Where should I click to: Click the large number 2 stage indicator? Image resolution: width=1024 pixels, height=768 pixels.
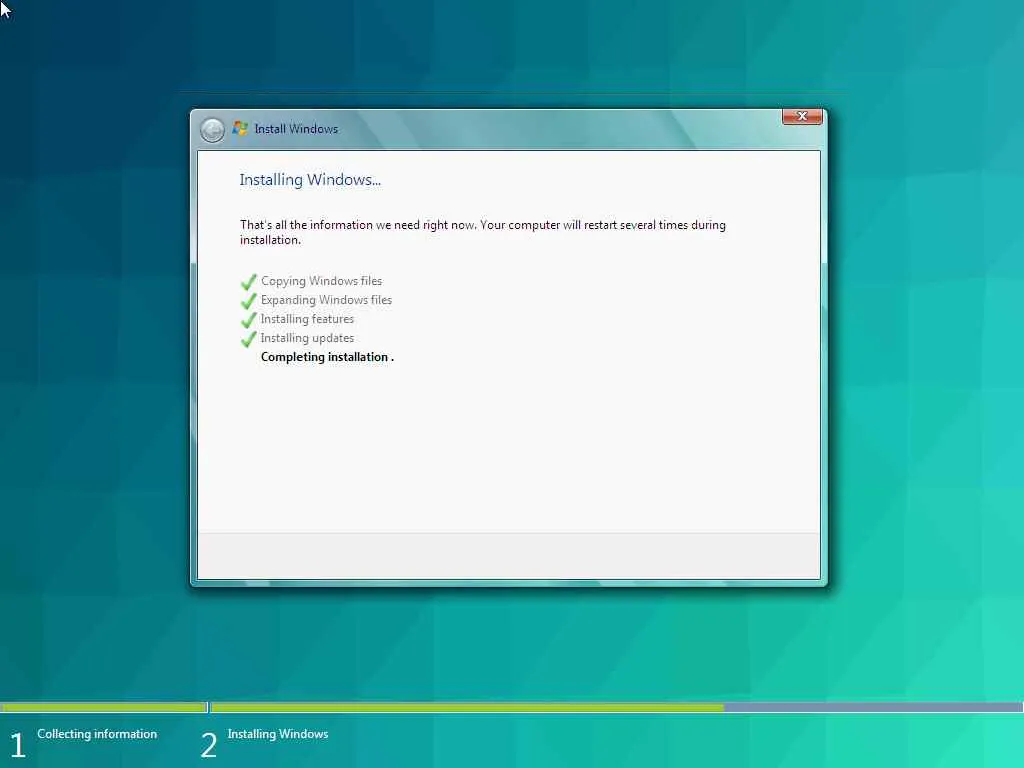(x=208, y=745)
